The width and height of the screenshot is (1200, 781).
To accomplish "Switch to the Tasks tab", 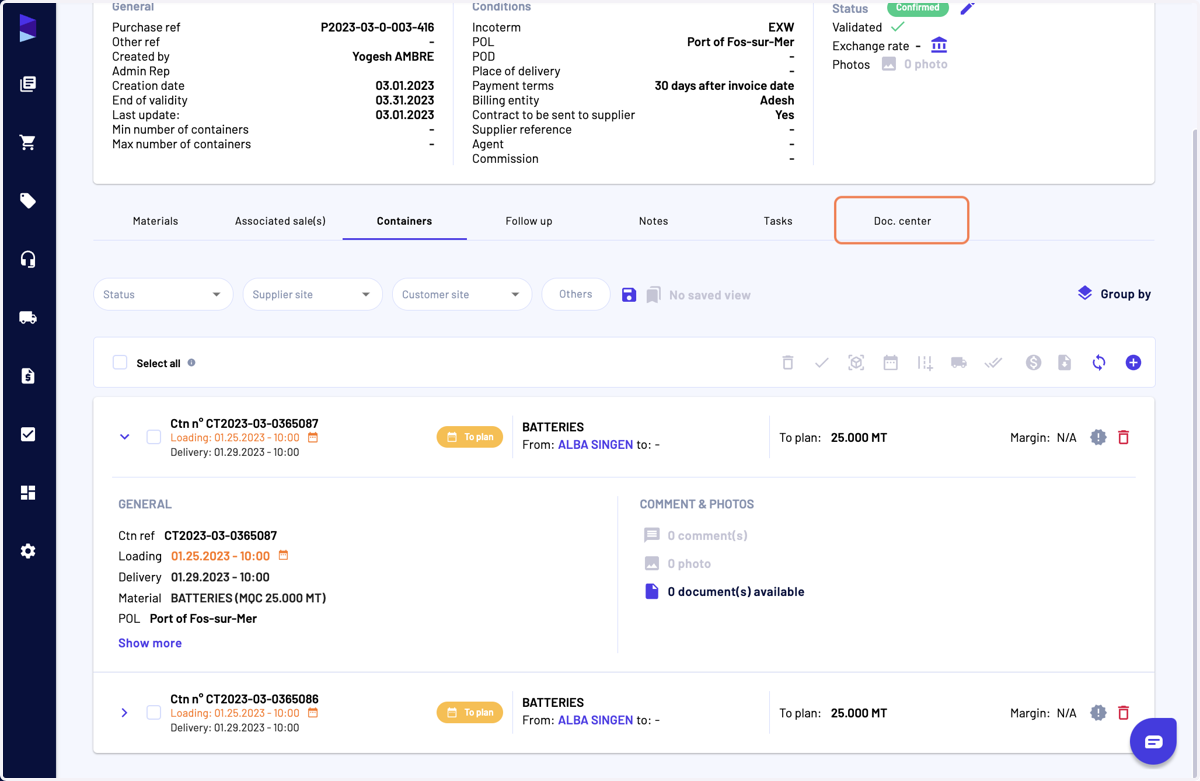I will click(x=778, y=221).
